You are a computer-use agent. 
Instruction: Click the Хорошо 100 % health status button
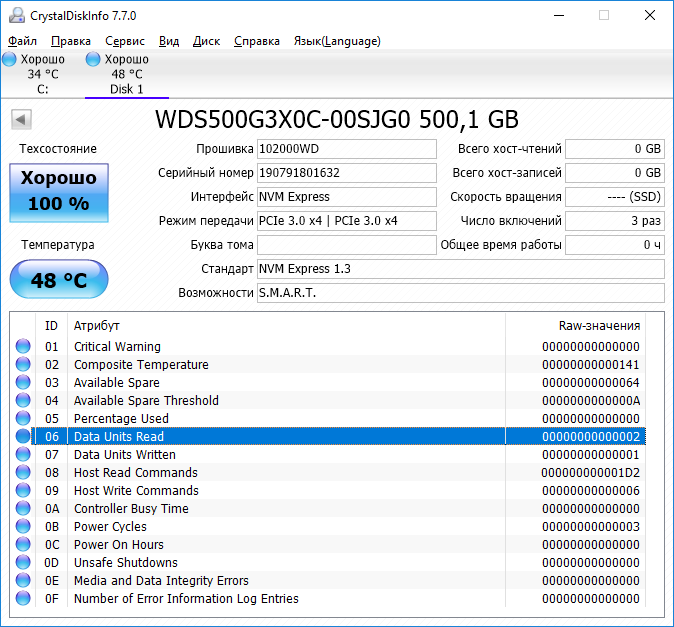pyautogui.click(x=58, y=191)
